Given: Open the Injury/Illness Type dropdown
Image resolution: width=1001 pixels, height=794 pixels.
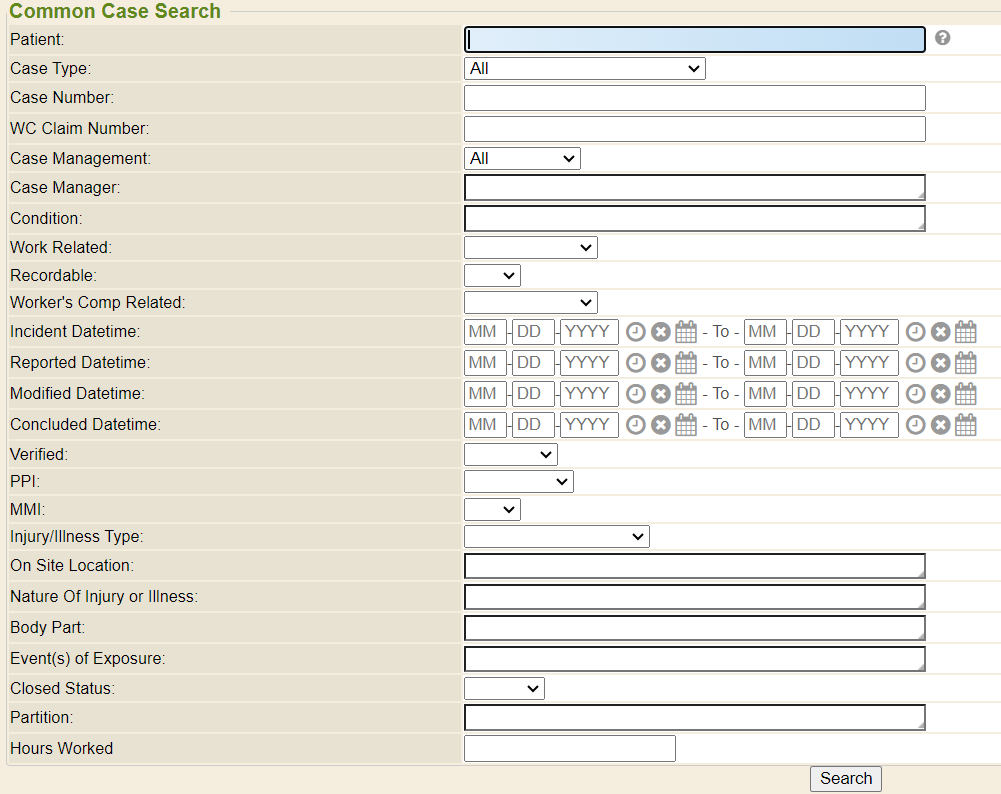Looking at the screenshot, I should (x=556, y=537).
